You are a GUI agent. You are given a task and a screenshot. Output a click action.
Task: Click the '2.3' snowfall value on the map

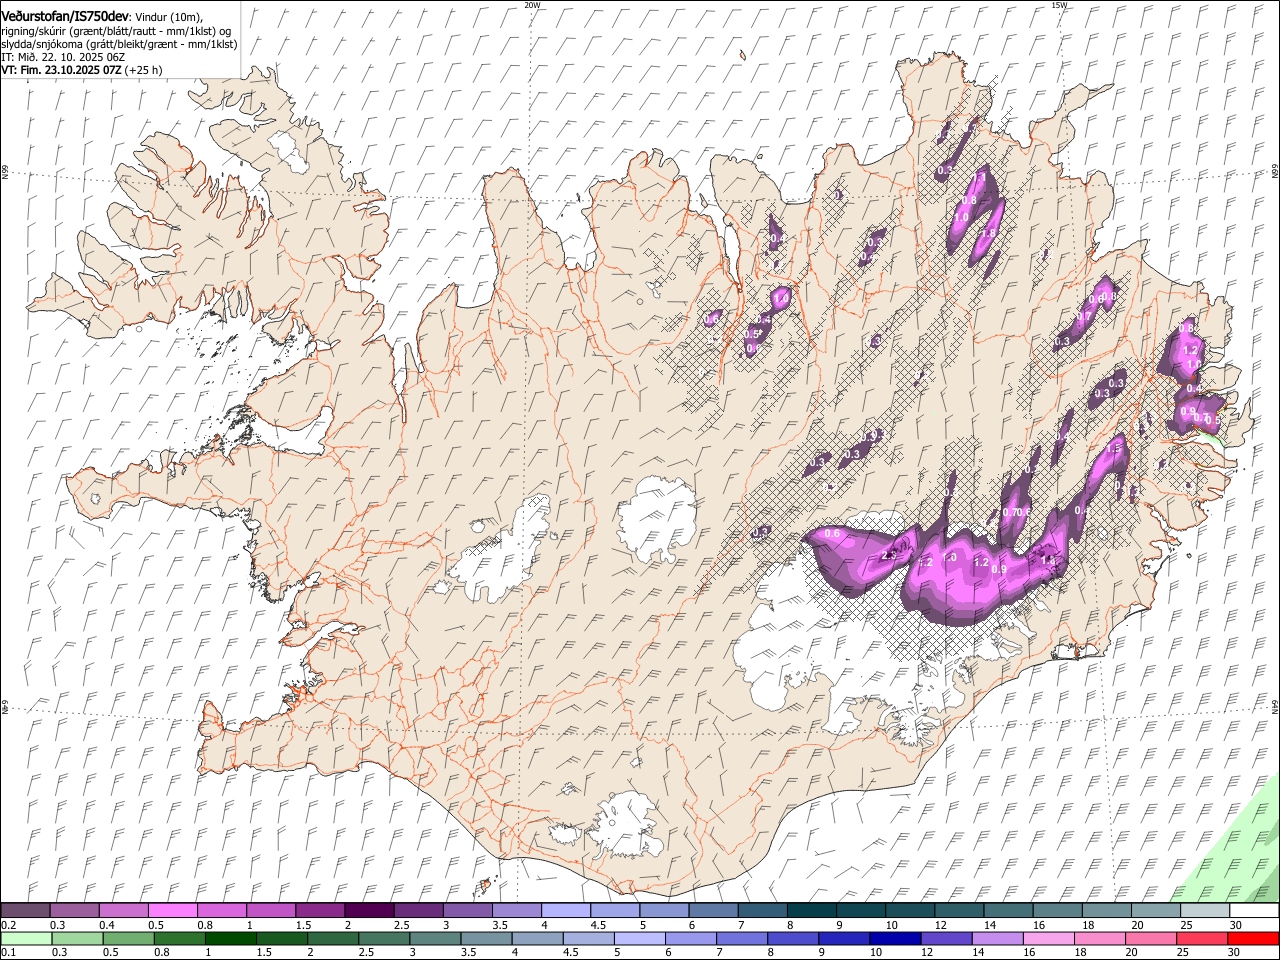click(x=889, y=556)
